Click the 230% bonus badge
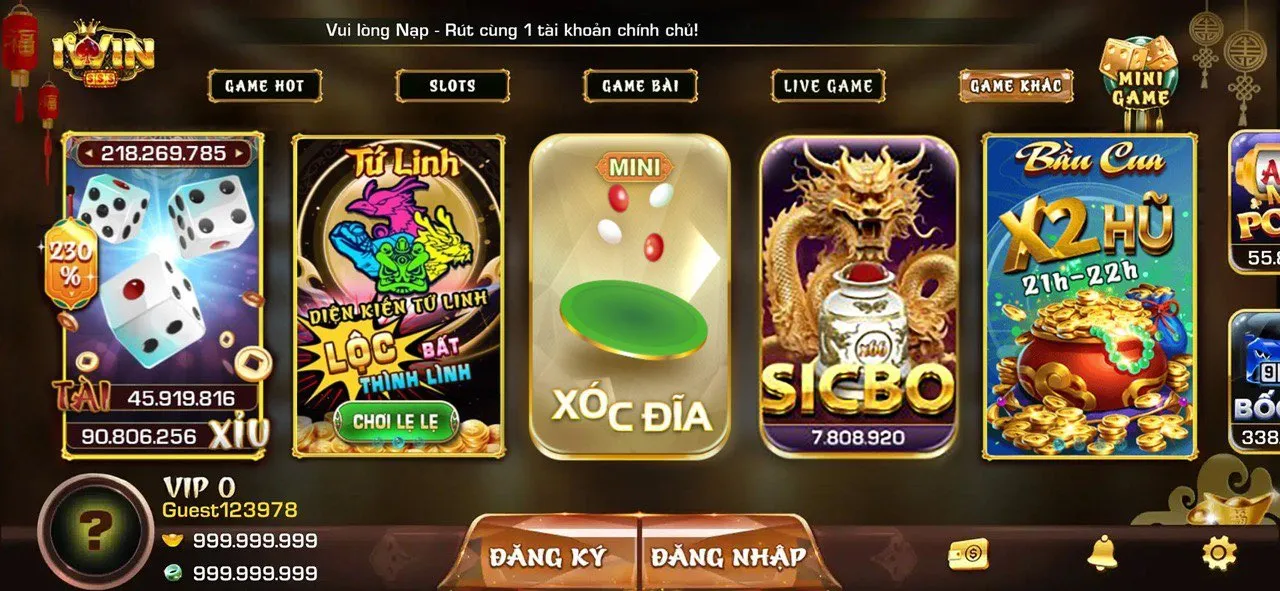This screenshot has width=1280, height=591. click(x=69, y=262)
